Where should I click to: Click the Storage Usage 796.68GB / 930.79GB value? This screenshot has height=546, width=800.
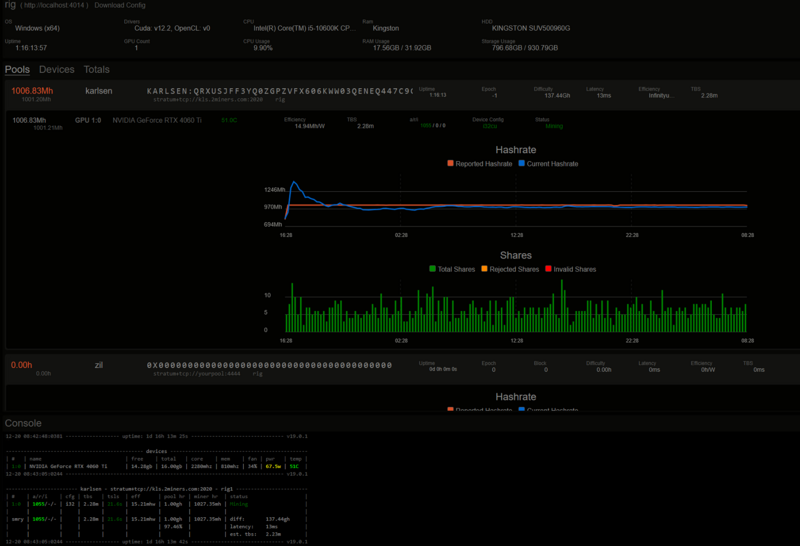525,48
